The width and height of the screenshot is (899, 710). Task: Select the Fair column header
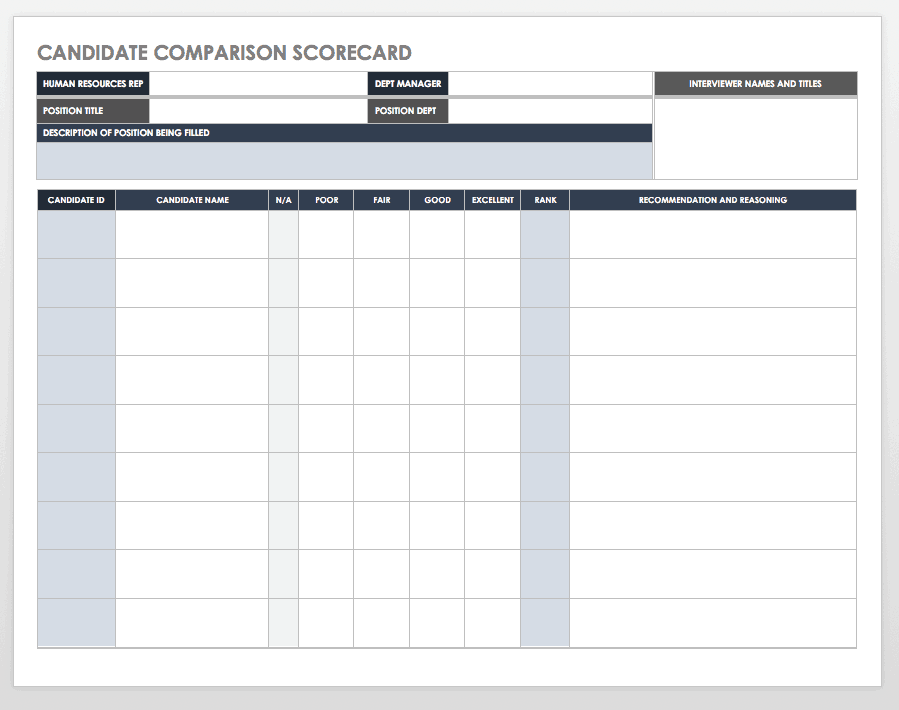pos(381,200)
